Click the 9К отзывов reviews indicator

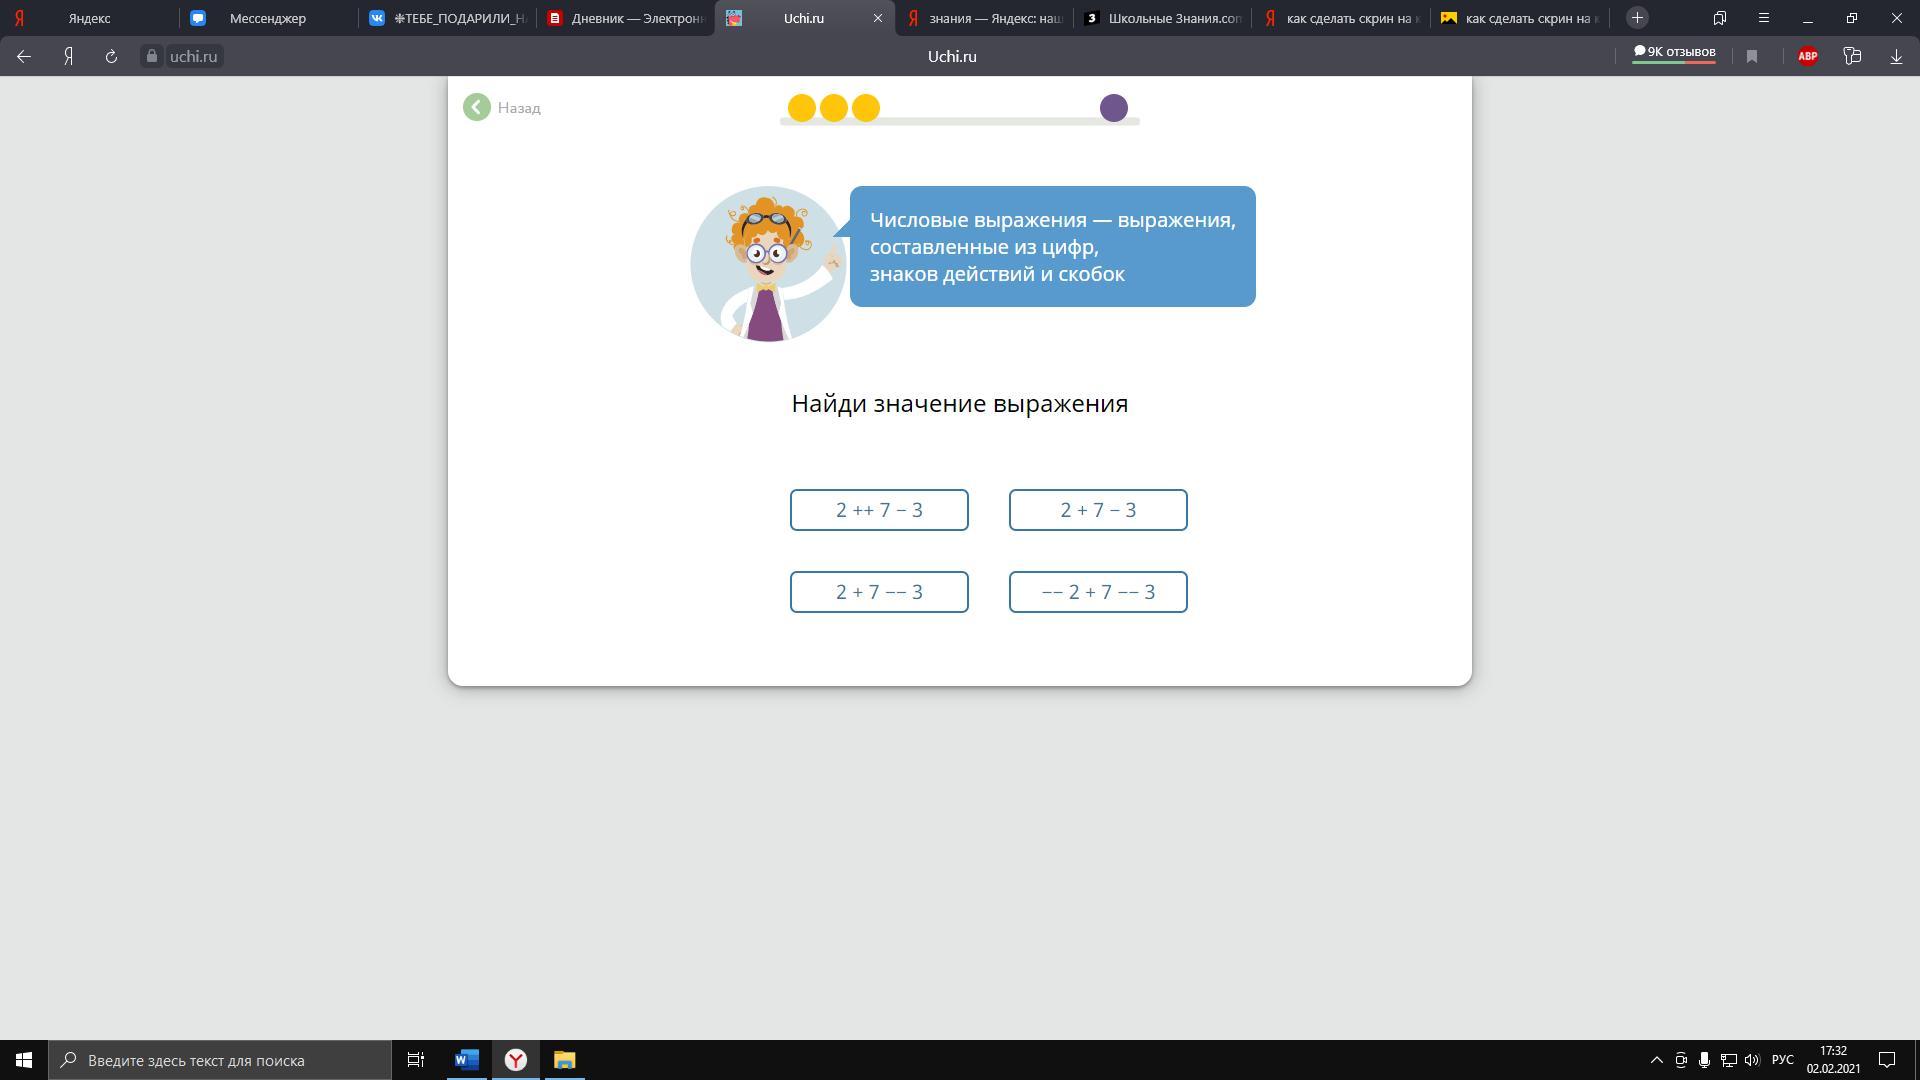(x=1674, y=53)
